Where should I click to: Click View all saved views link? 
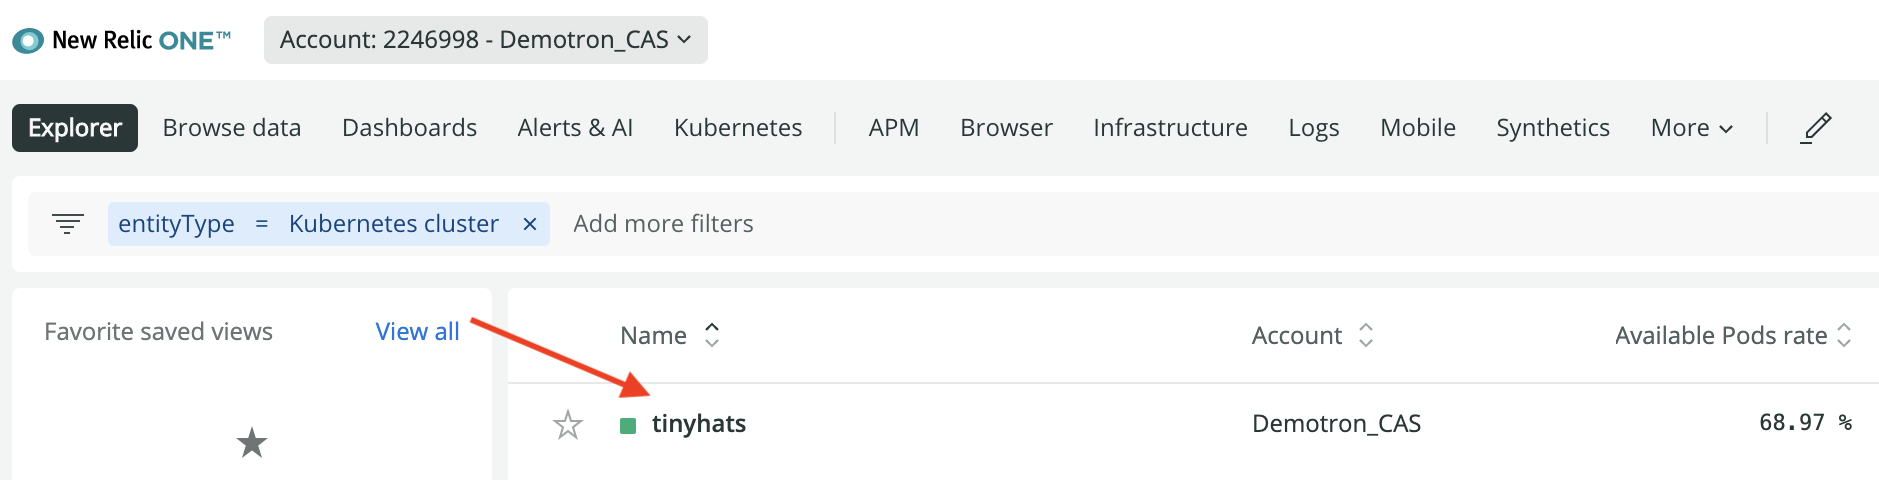pyautogui.click(x=417, y=332)
